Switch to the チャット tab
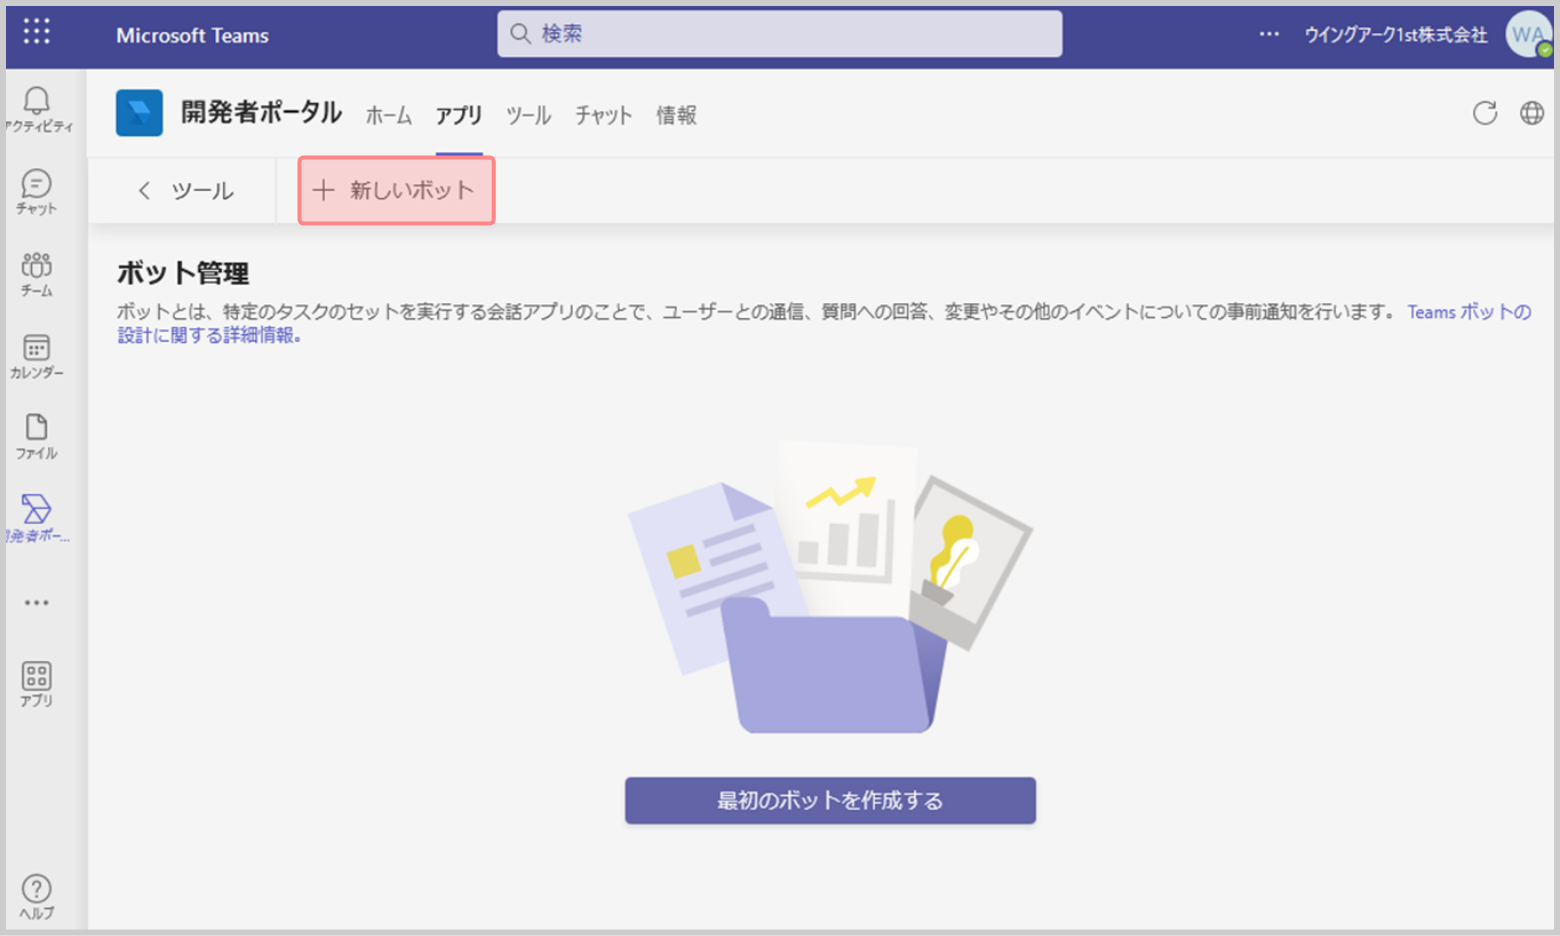1560x936 pixels. pos(603,116)
